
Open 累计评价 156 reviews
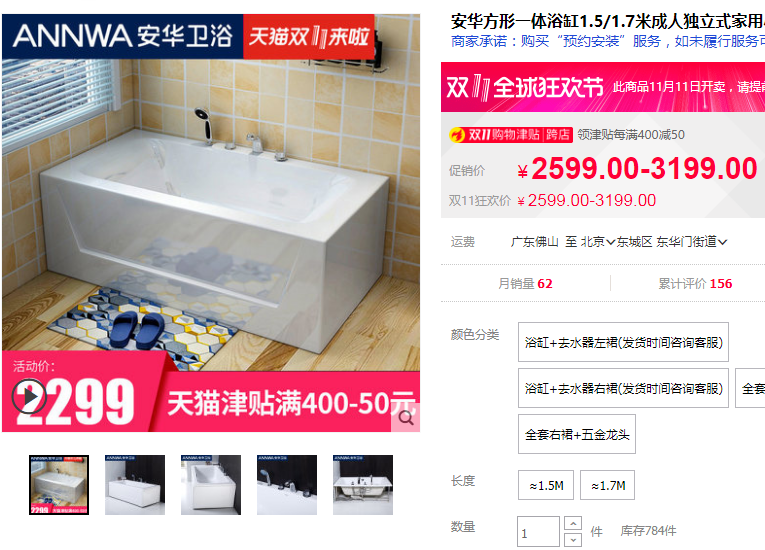[695, 284]
